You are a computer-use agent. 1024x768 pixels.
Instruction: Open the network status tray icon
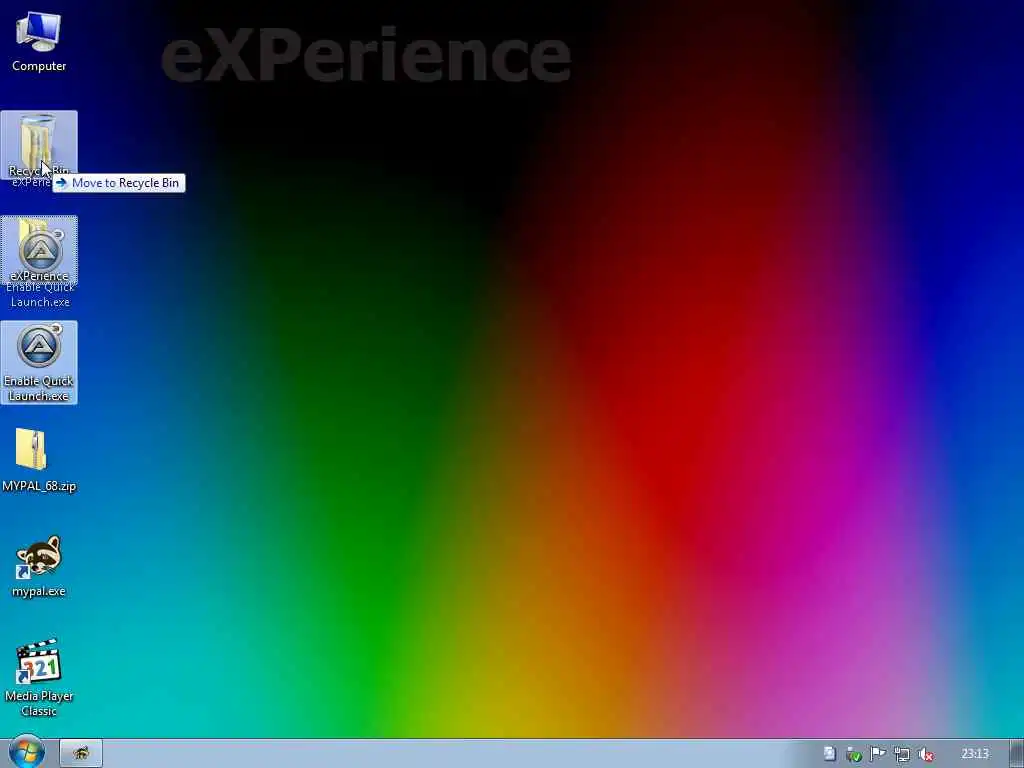point(901,754)
